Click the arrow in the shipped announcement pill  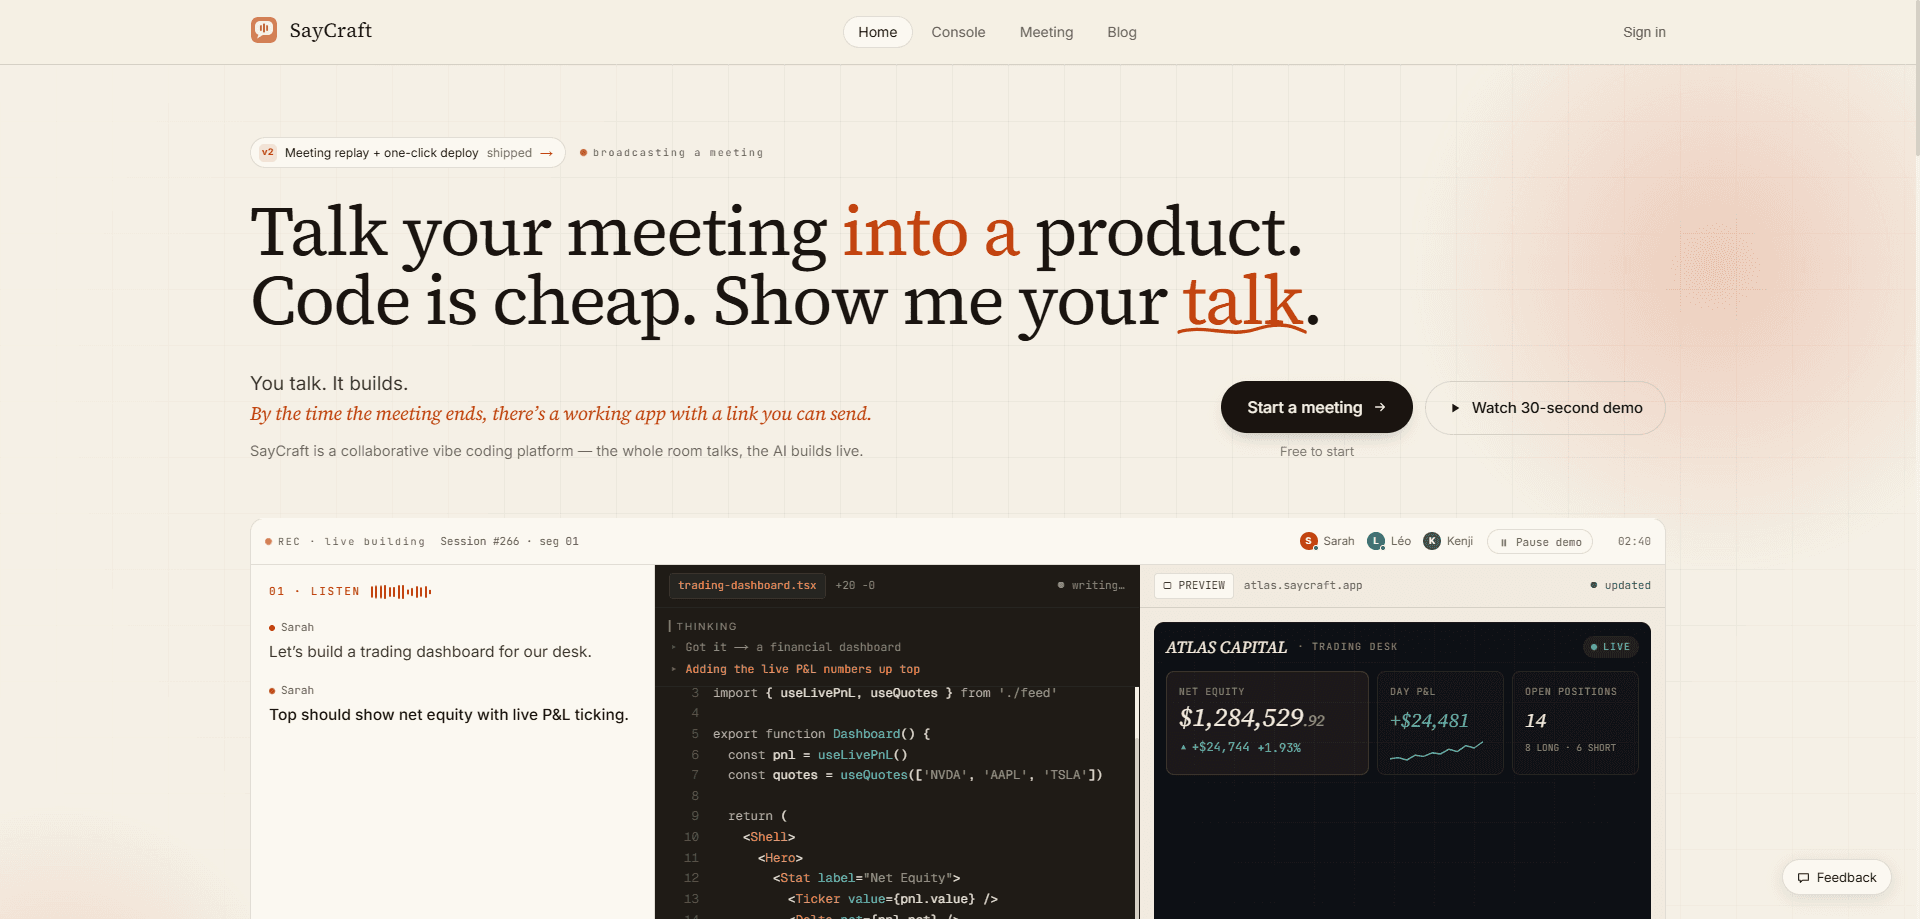coord(547,153)
